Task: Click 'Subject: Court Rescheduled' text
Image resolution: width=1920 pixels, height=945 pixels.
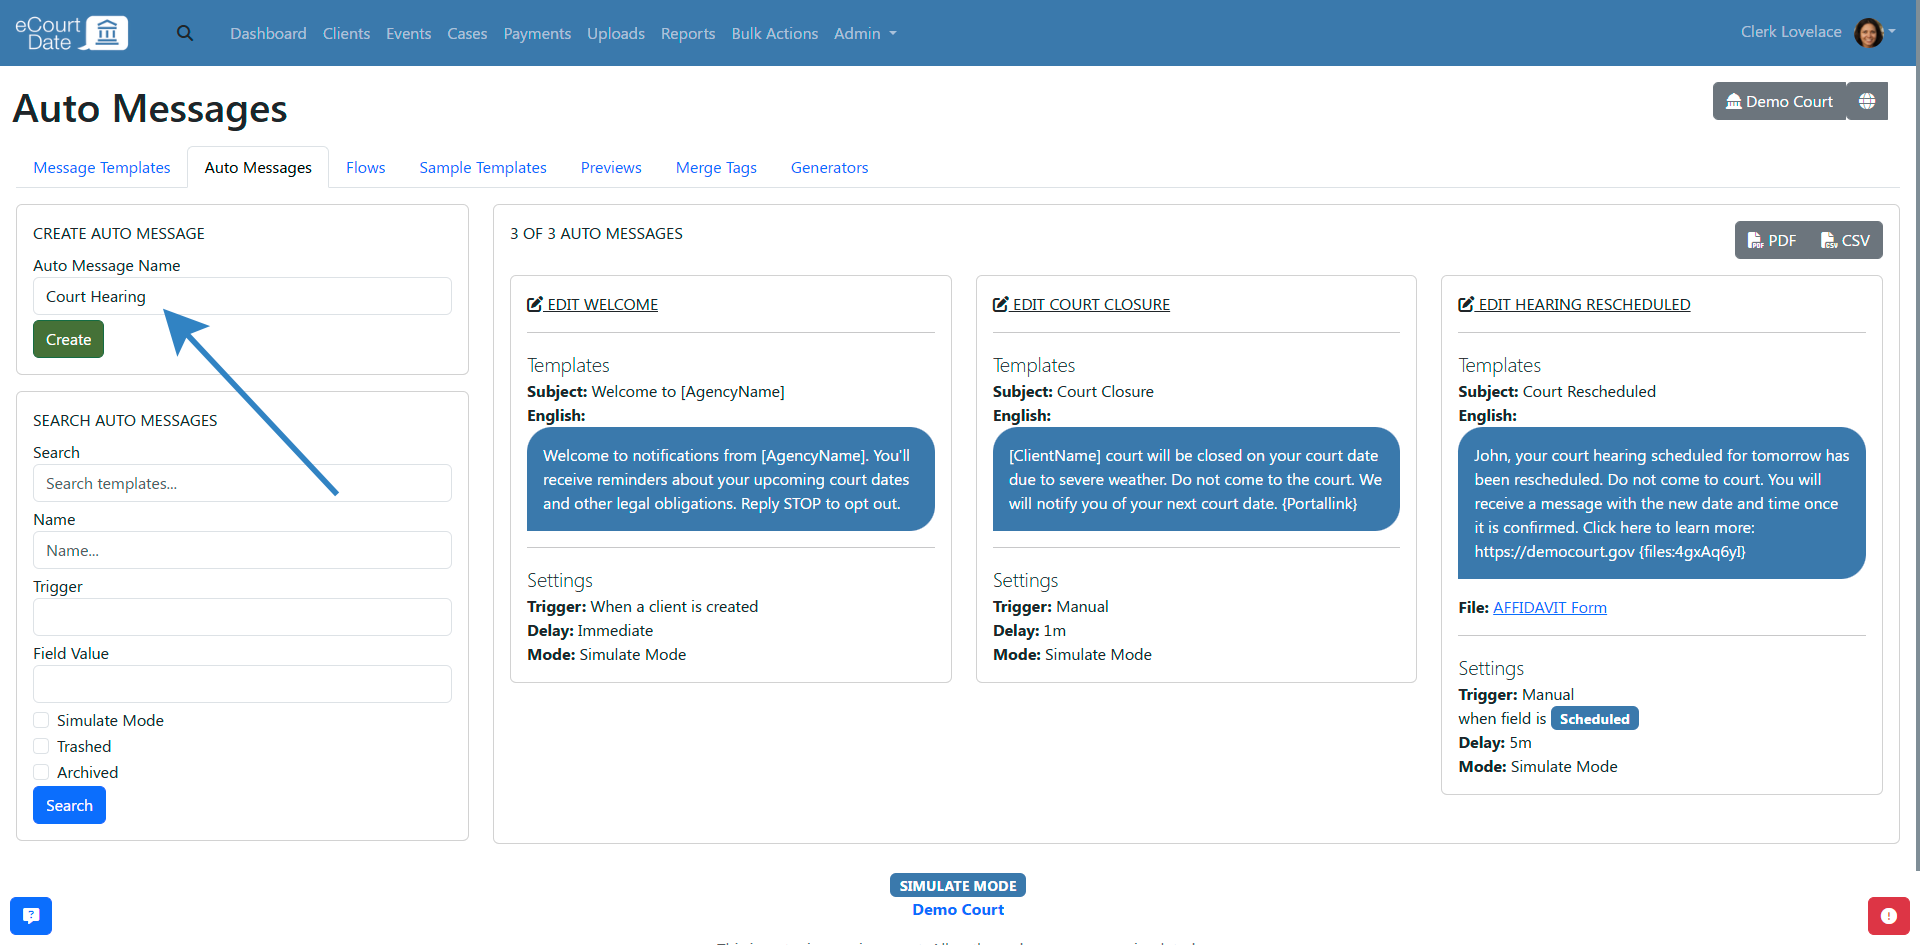Action: [1557, 391]
